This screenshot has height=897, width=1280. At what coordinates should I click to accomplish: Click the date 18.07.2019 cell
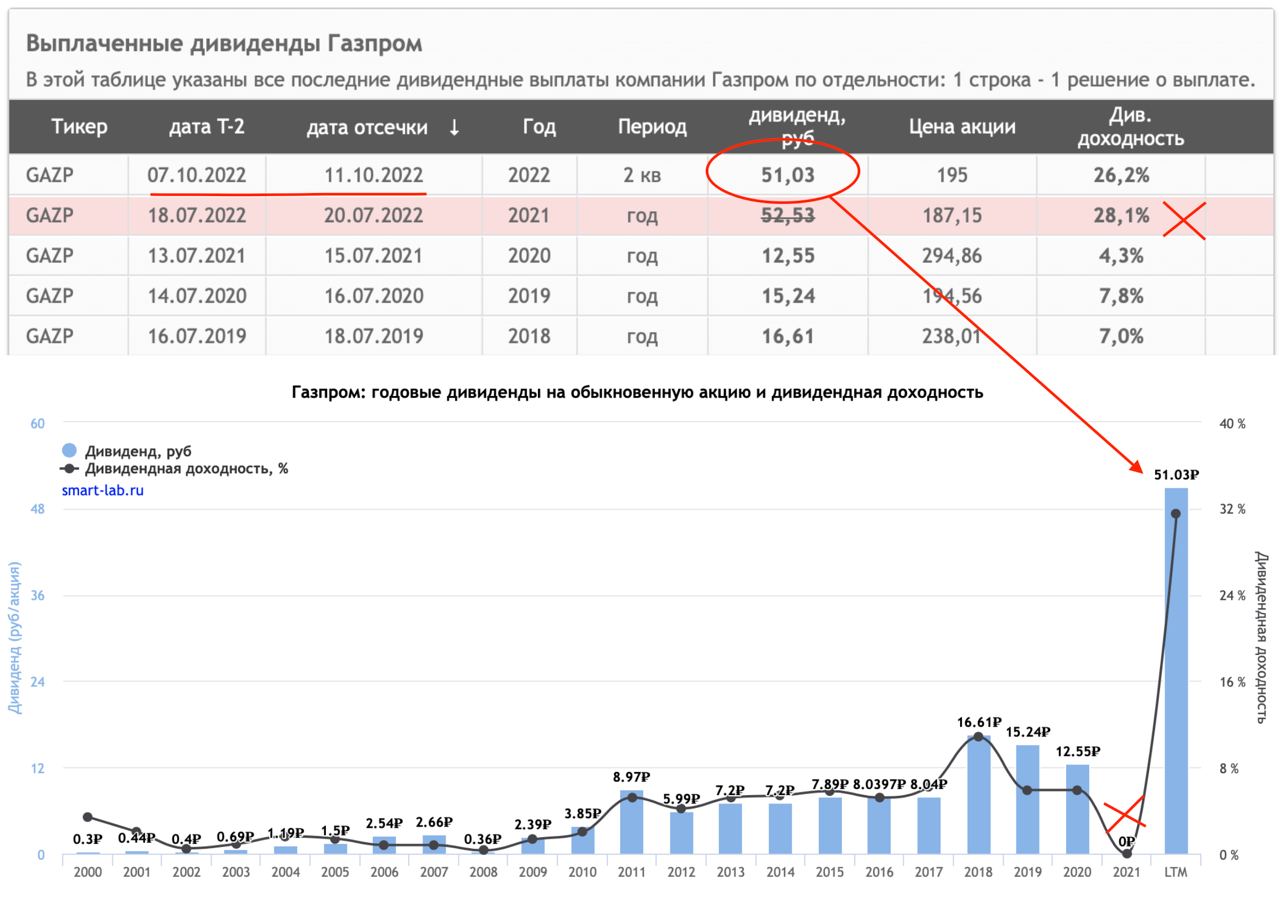374,336
